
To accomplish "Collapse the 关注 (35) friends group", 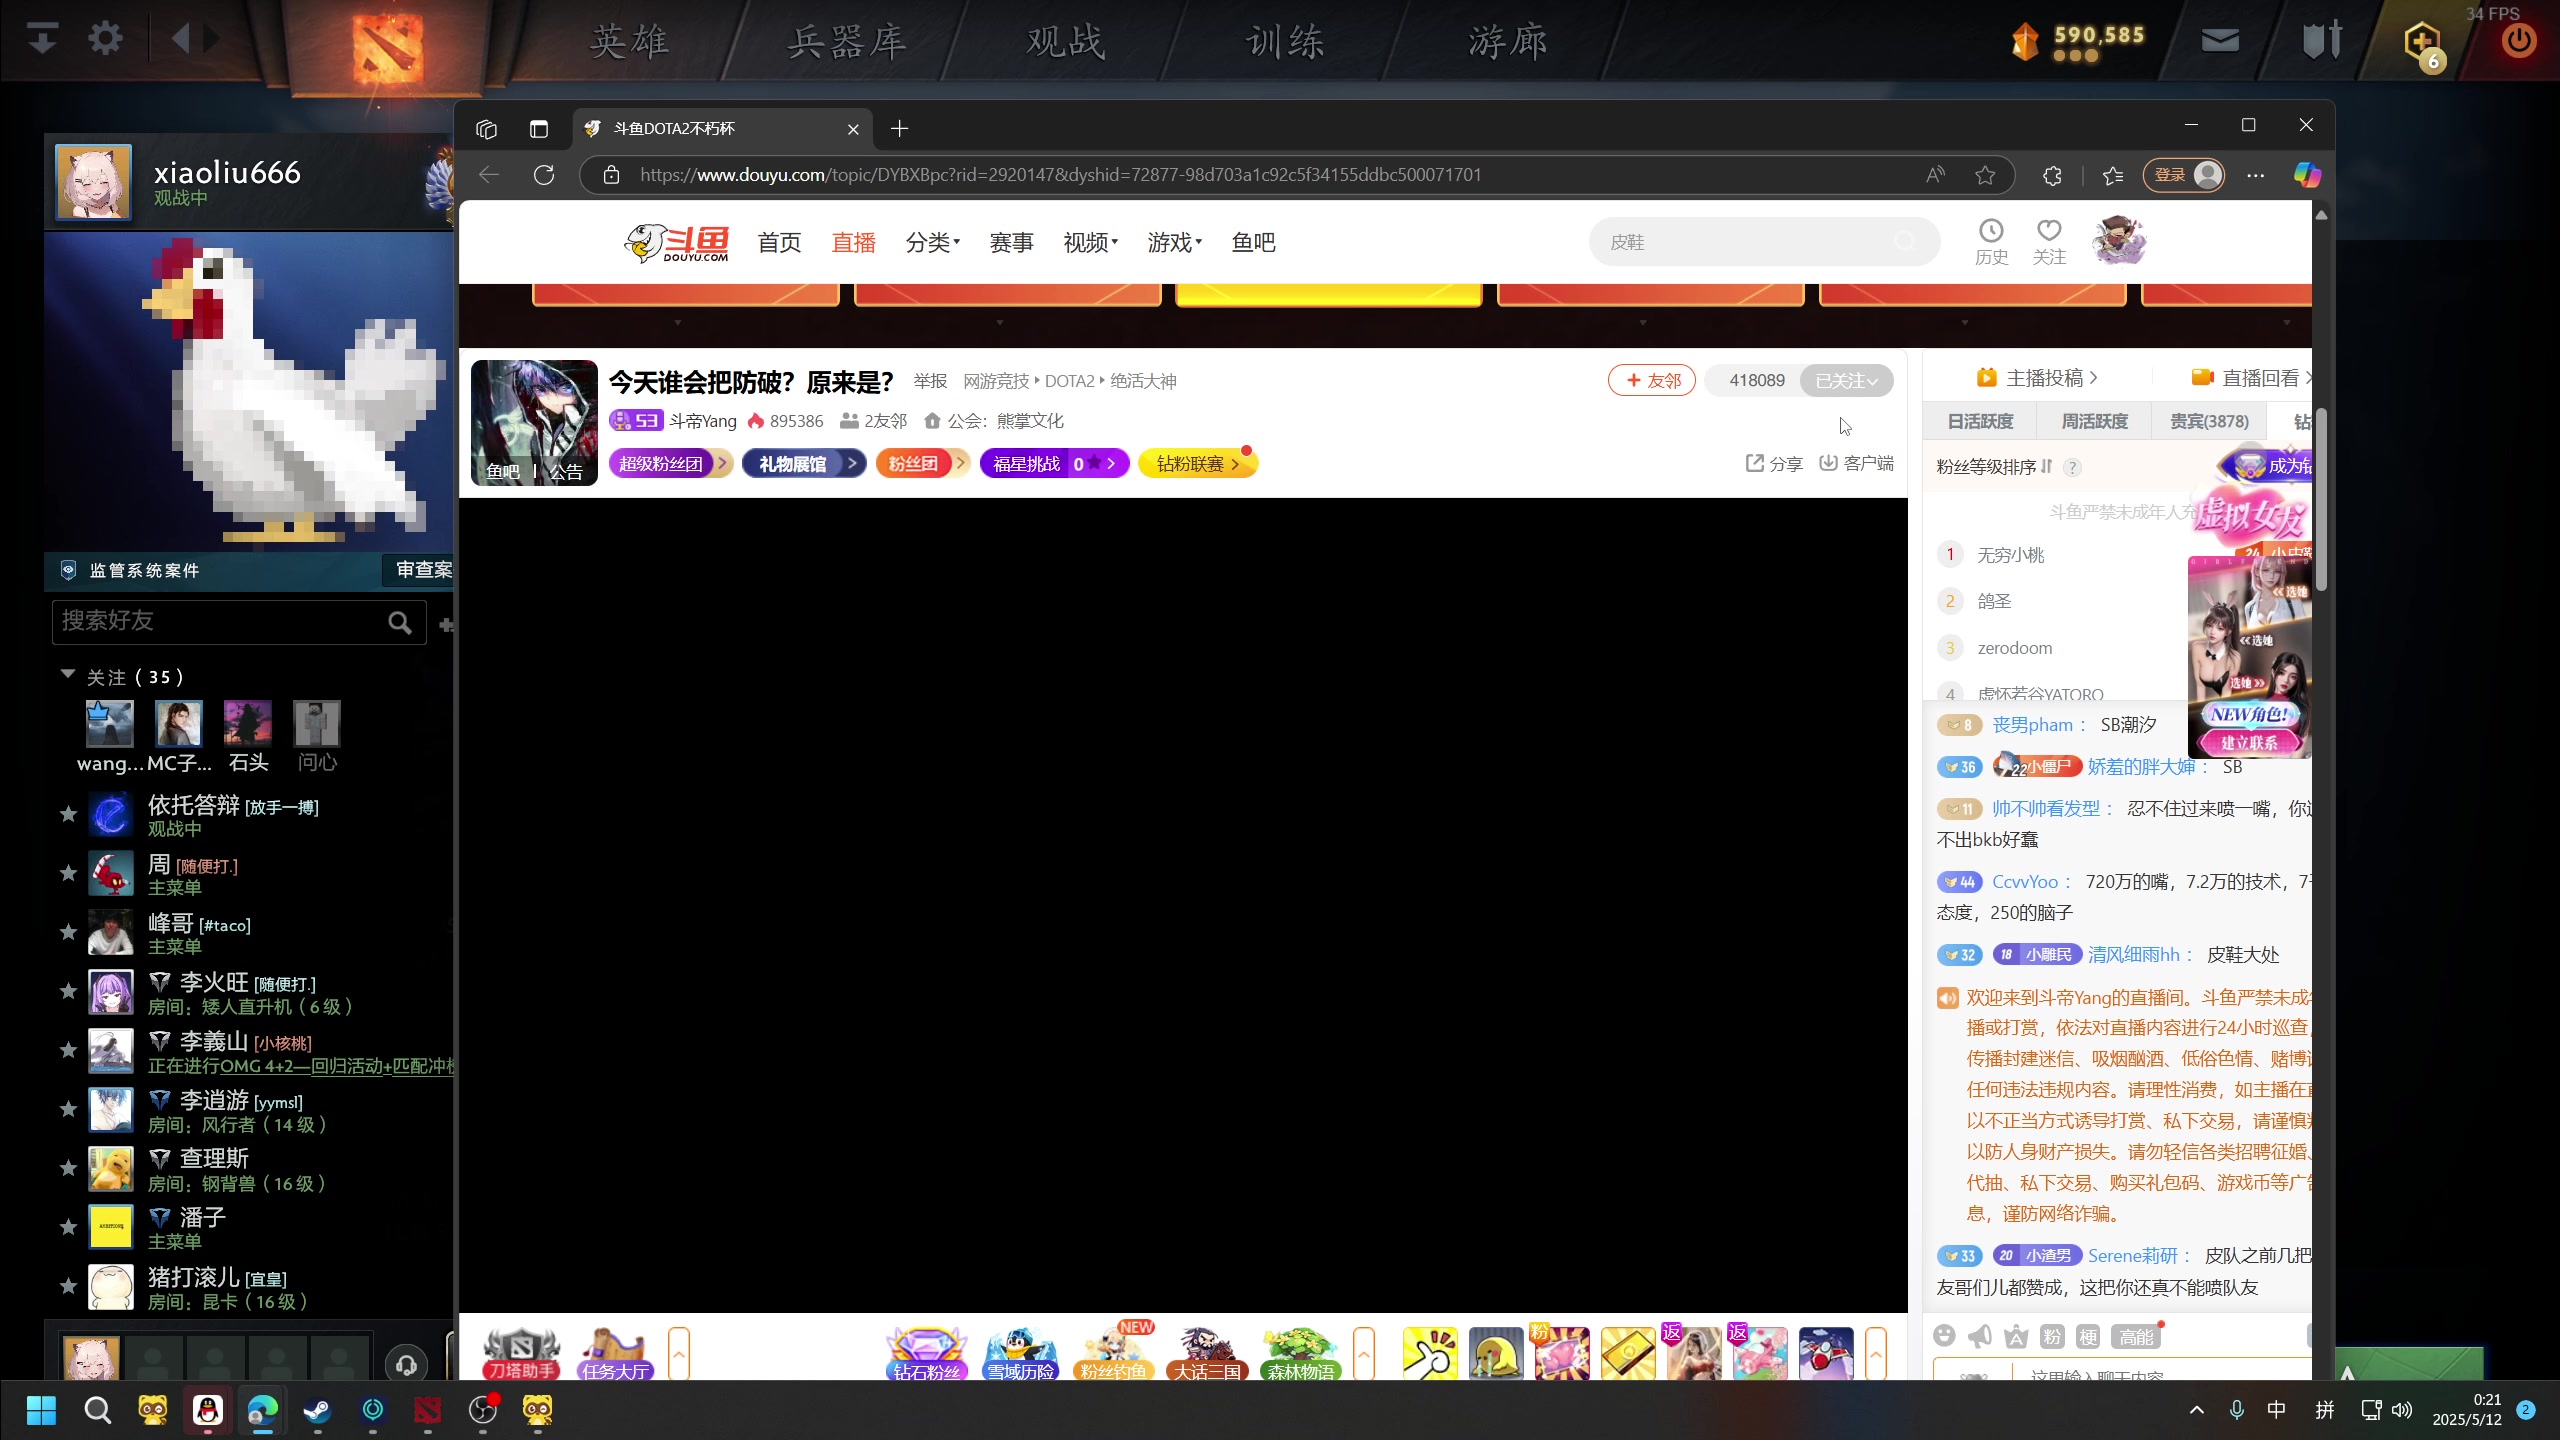I will [68, 675].
